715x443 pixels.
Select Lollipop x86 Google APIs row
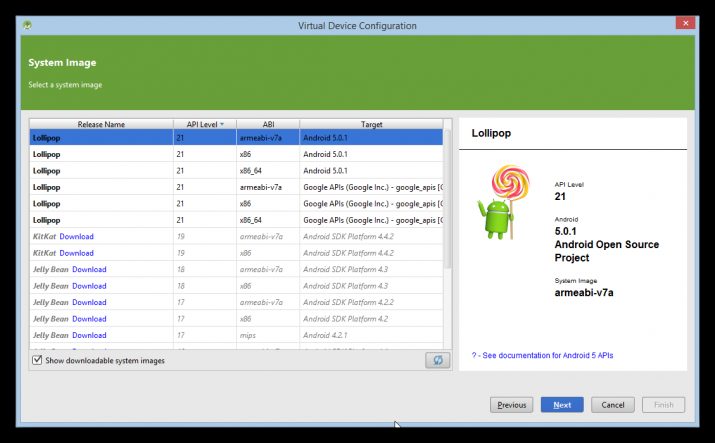236,203
